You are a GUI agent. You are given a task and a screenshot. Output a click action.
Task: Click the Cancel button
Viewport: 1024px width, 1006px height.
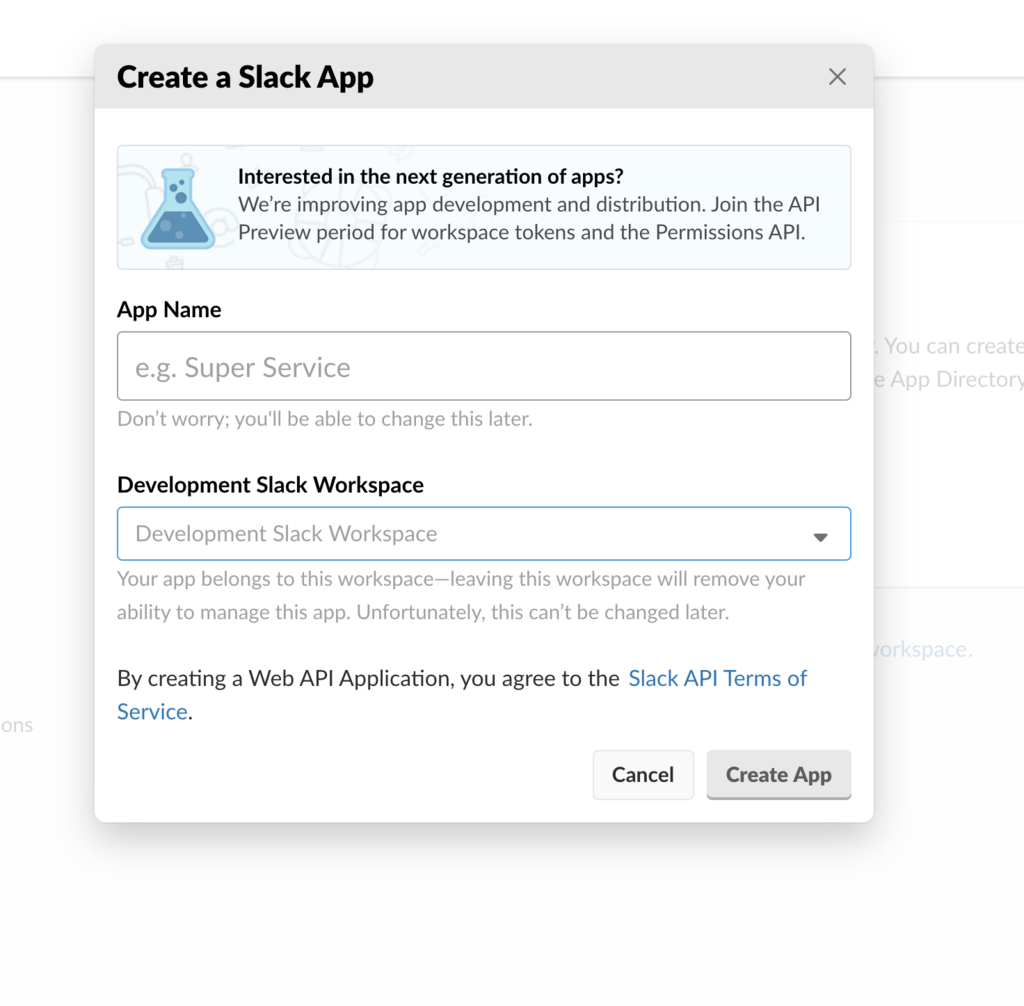tap(643, 775)
